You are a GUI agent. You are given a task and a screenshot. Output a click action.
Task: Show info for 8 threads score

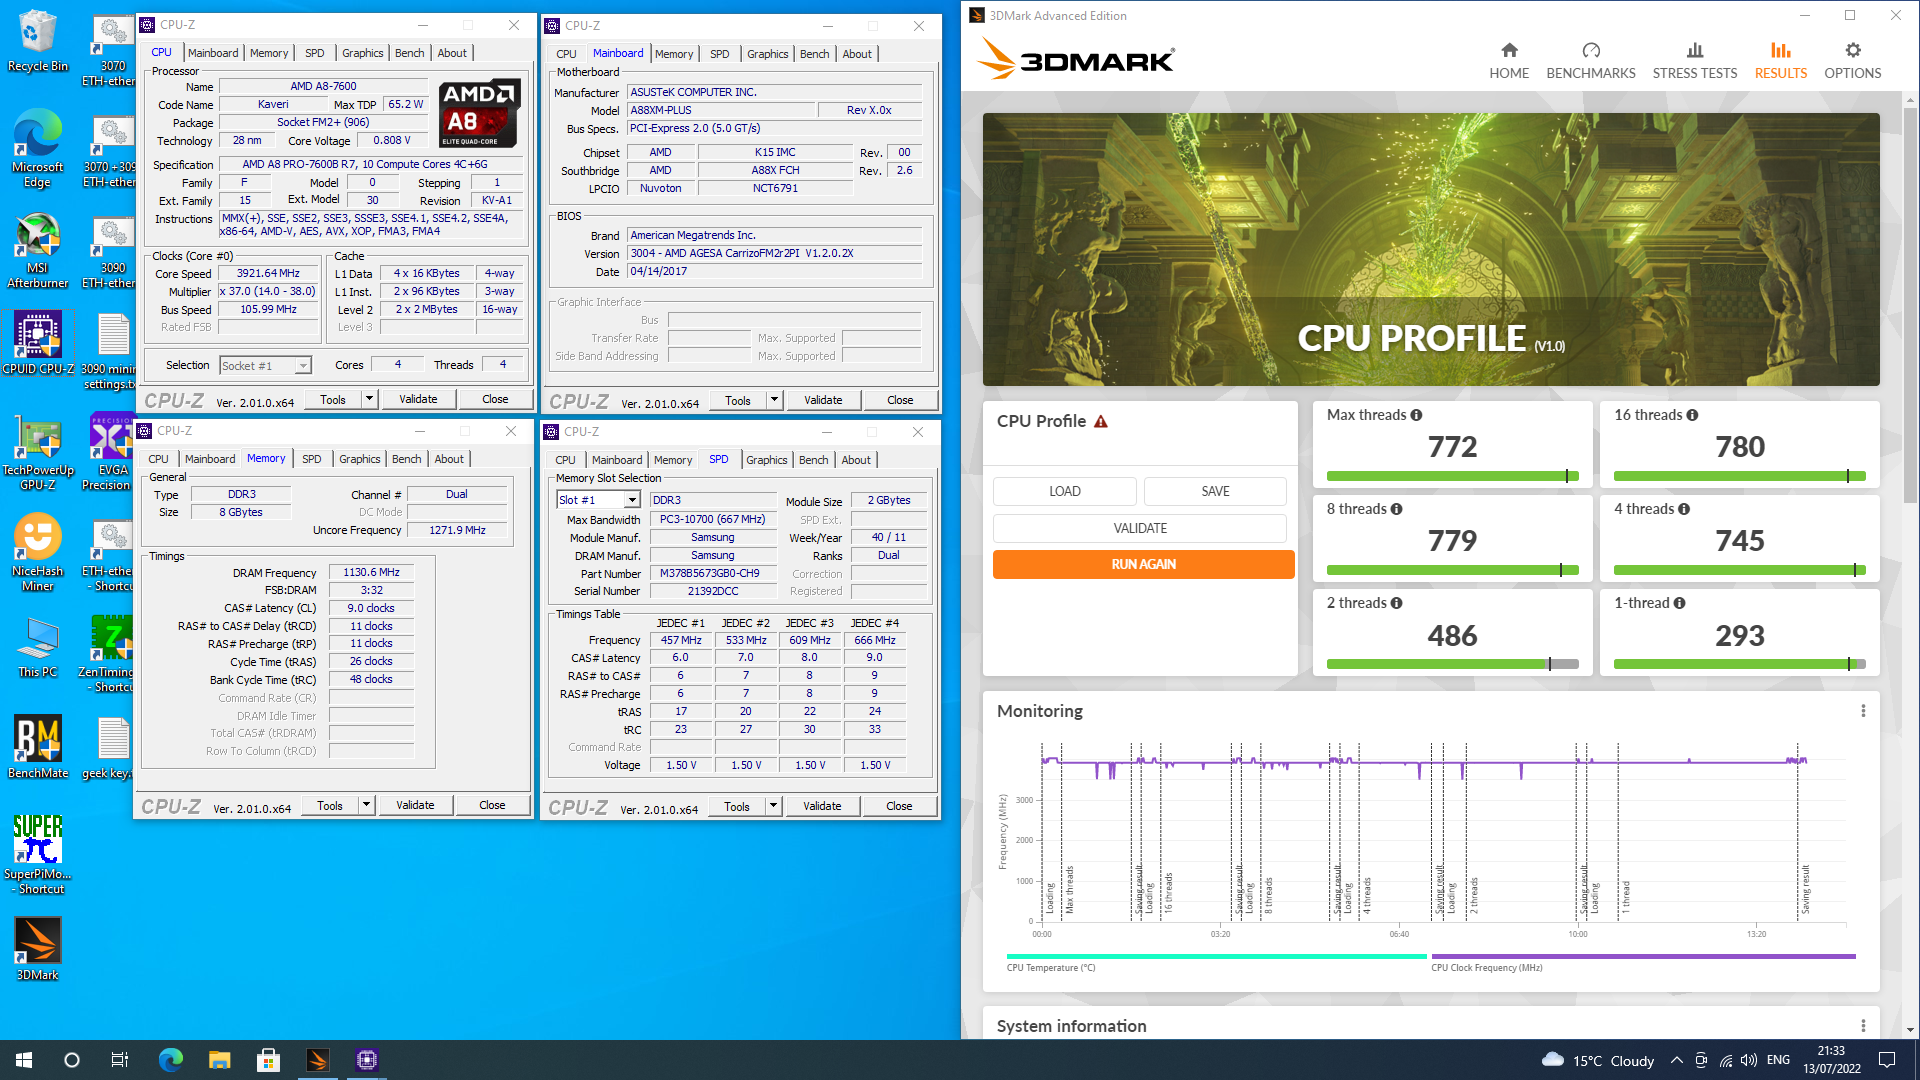coord(1396,509)
